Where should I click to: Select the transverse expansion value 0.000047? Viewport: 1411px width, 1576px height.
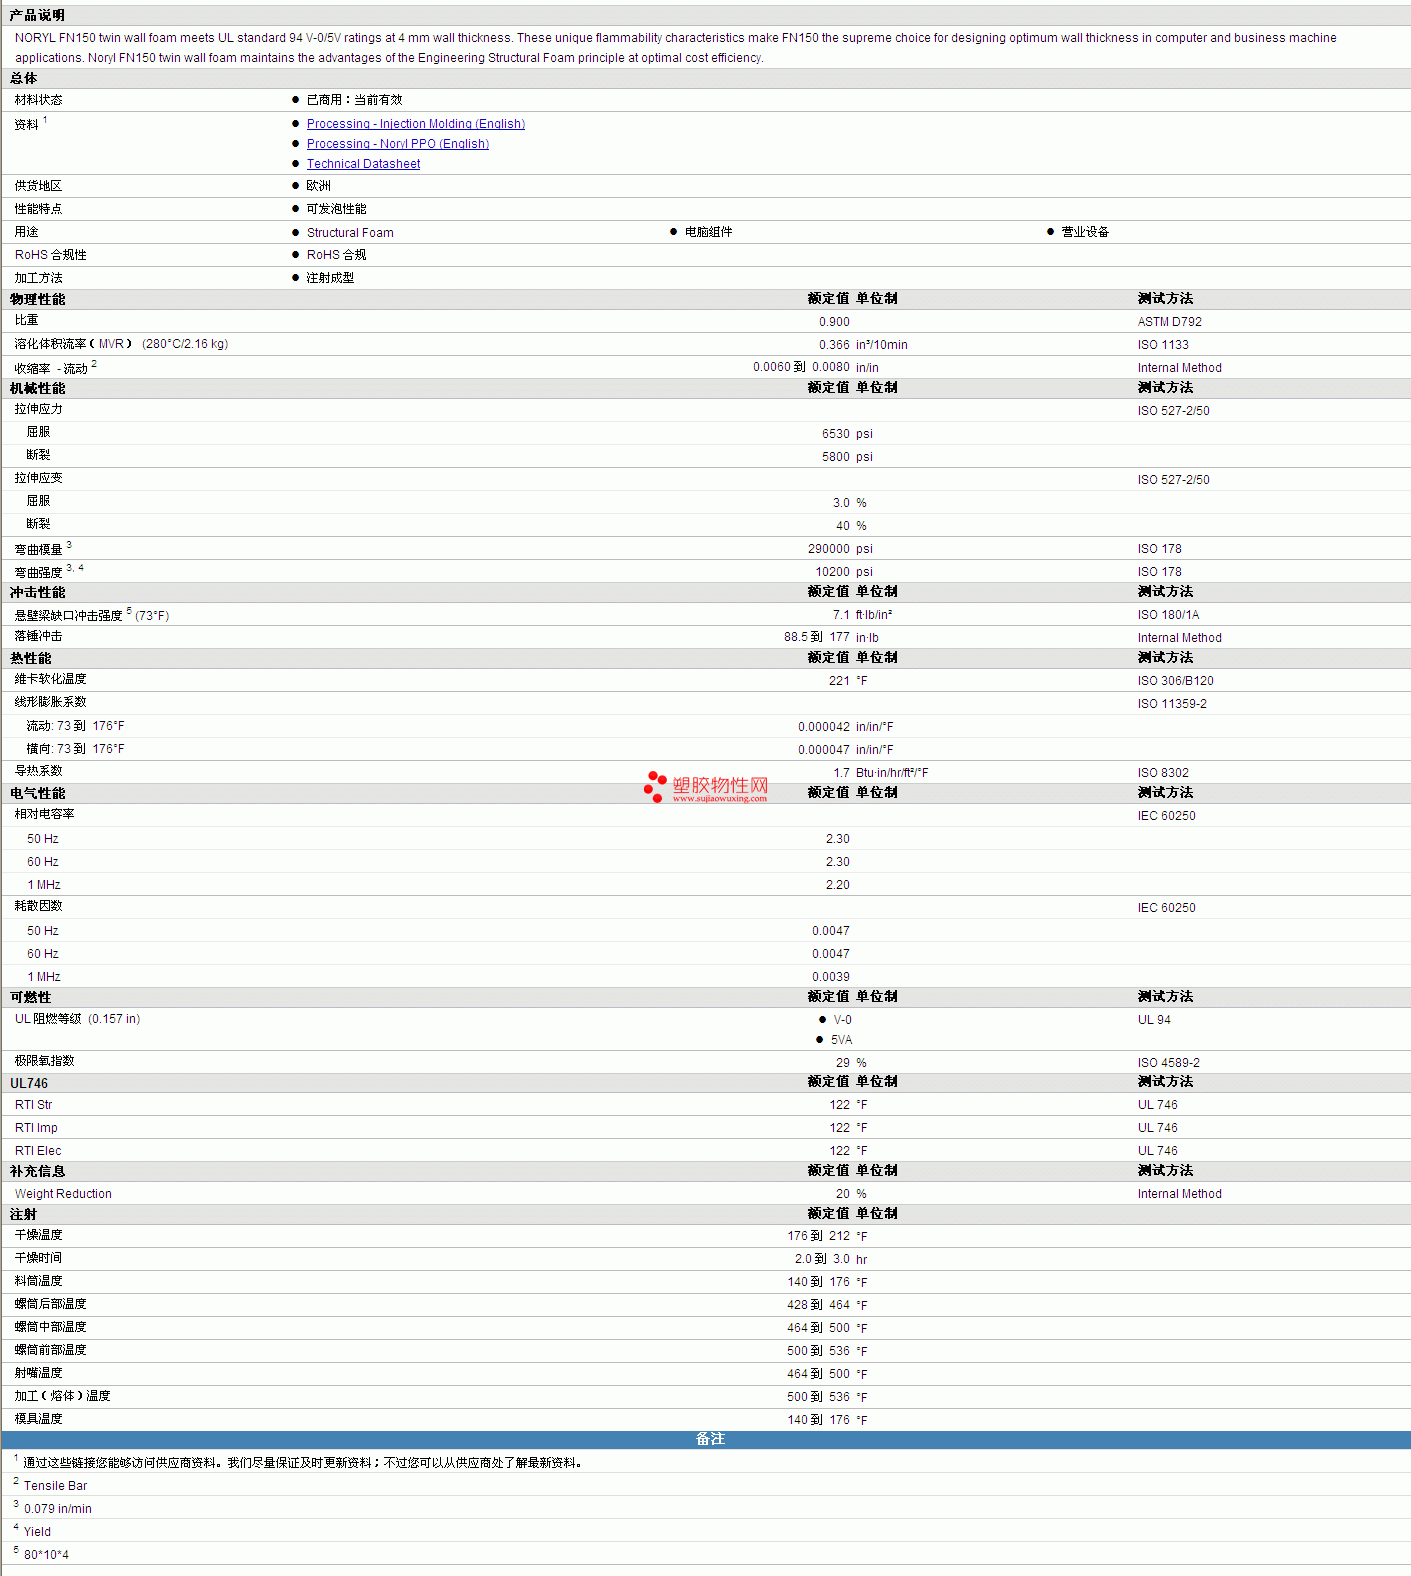[824, 750]
